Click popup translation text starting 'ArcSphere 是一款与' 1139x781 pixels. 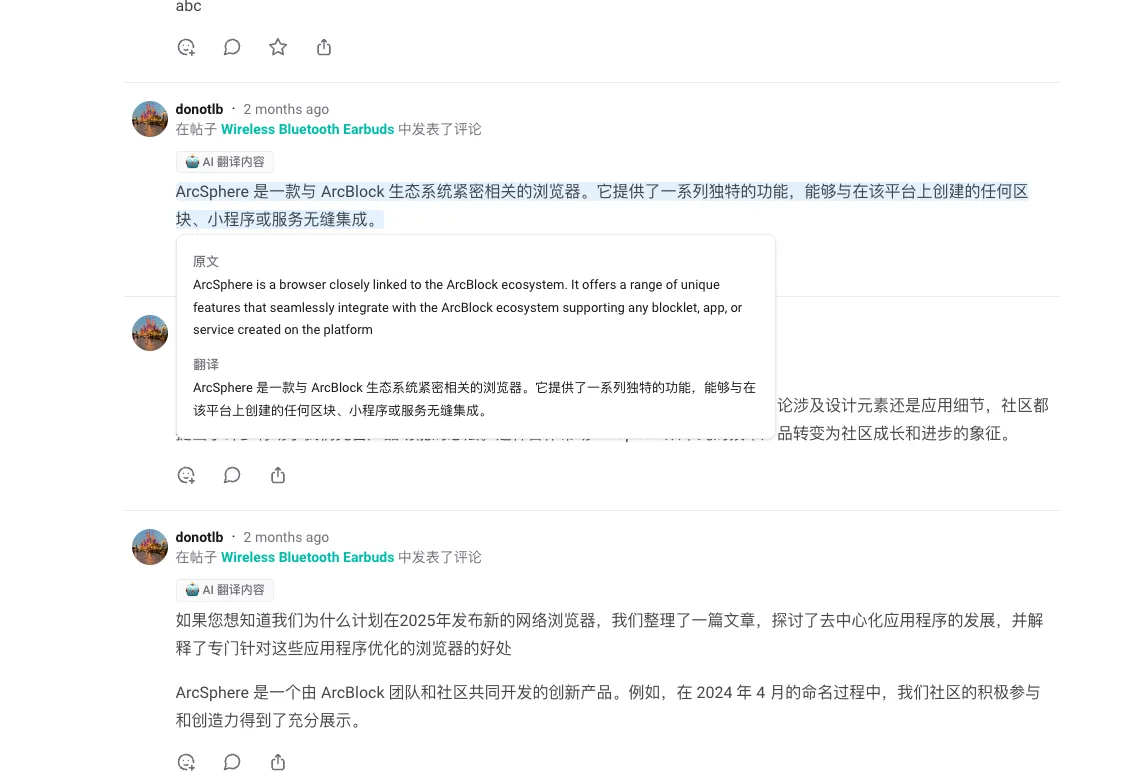(474, 399)
